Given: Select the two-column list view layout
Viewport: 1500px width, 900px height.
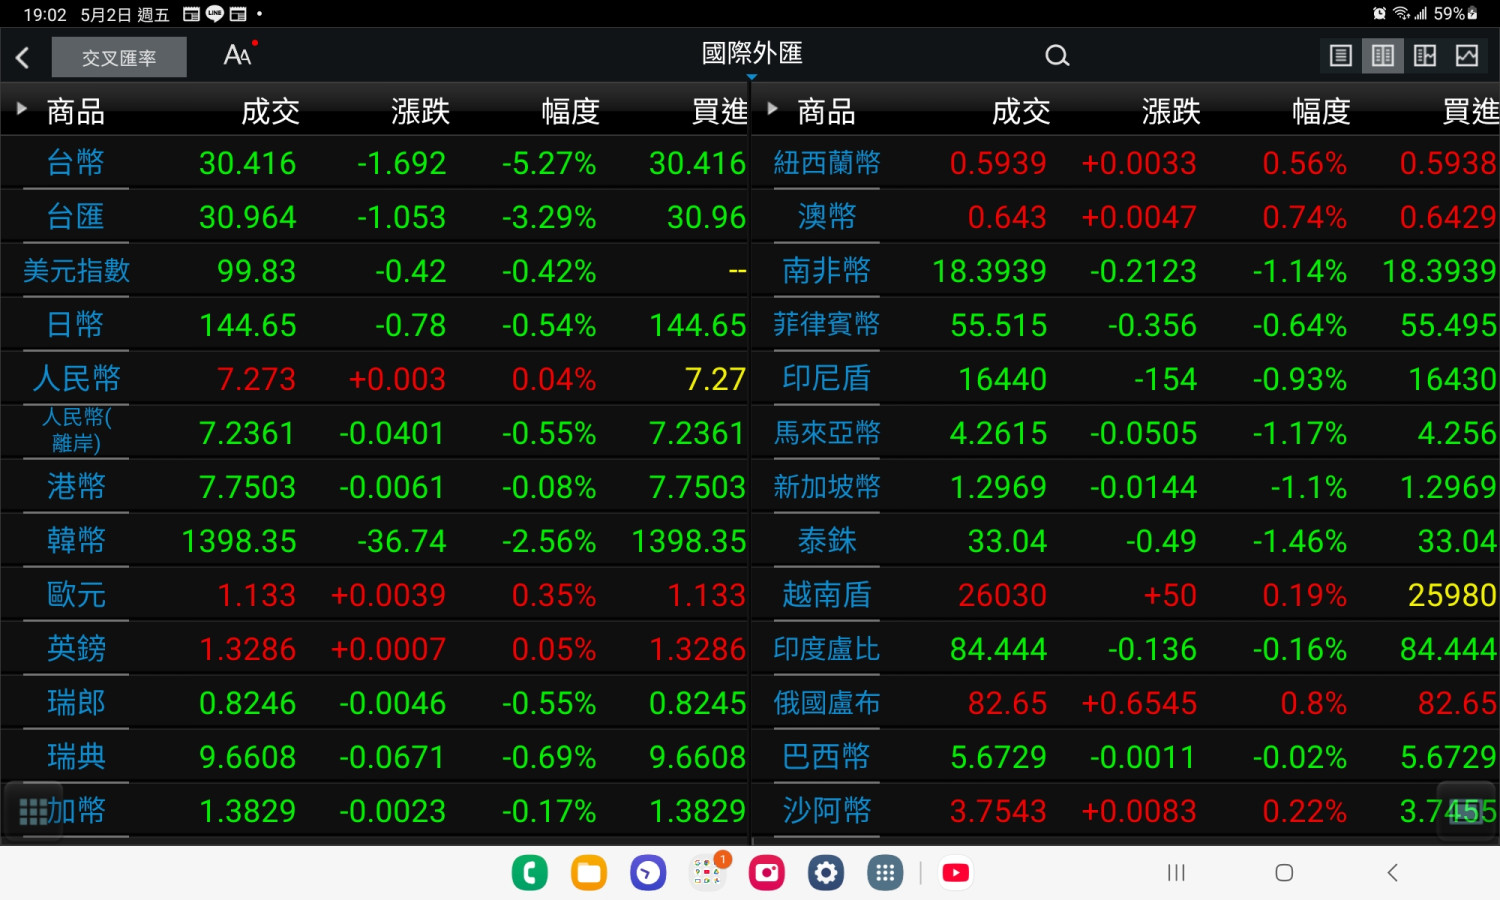Looking at the screenshot, I should pyautogui.click(x=1383, y=56).
